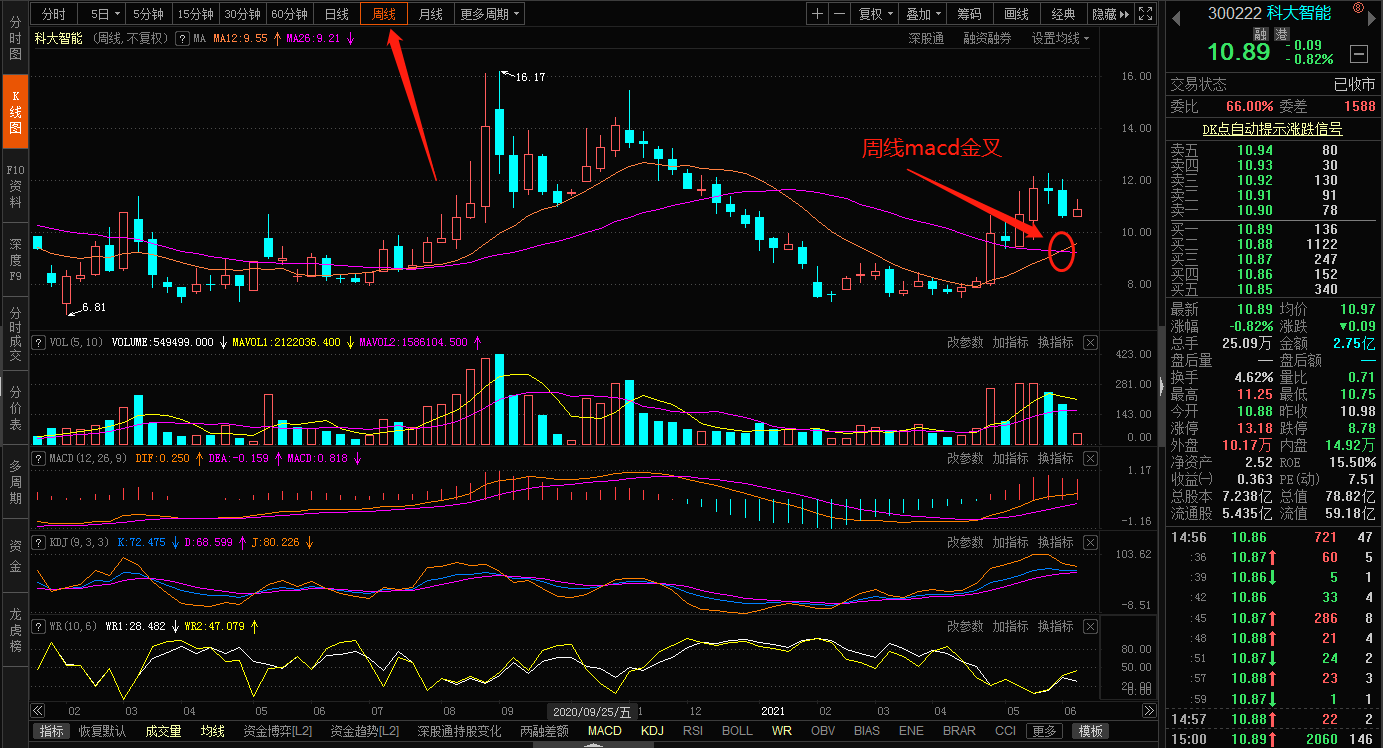1383x748 pixels.
Task: Switch to 分时 chart tab
Action: click(54, 14)
